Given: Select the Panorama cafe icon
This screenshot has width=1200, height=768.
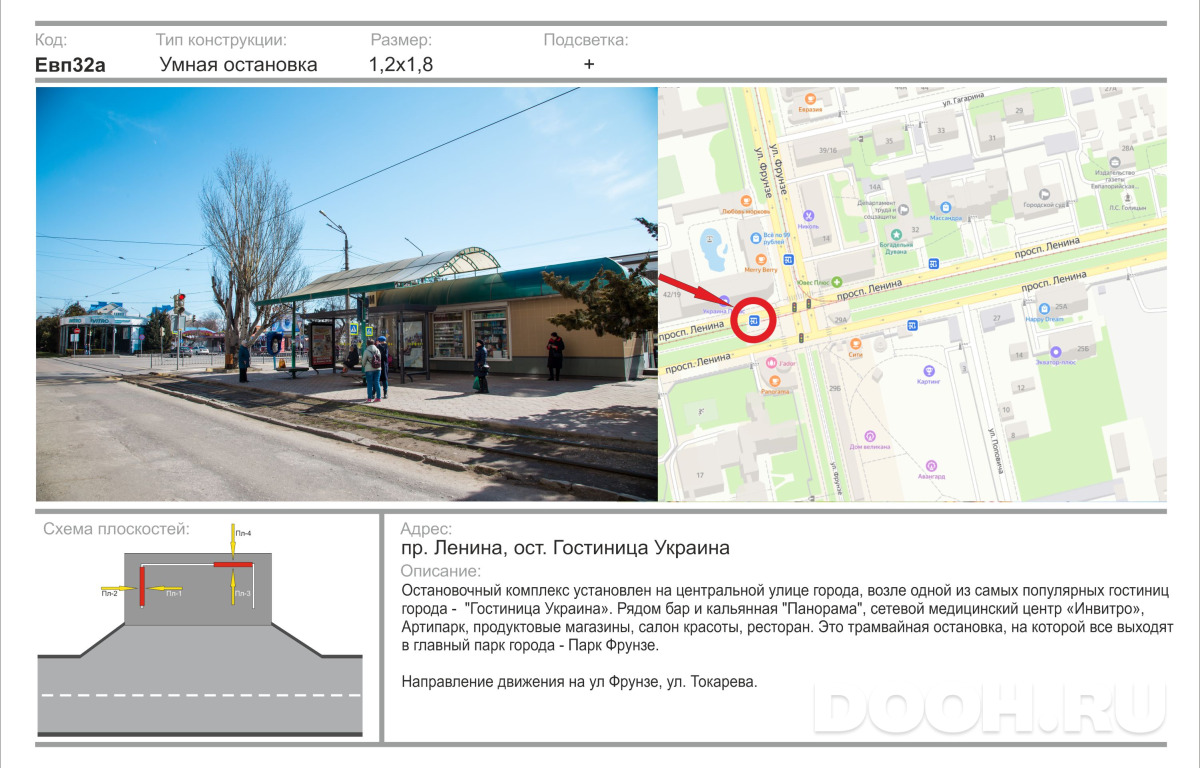Looking at the screenshot, I should coord(775,380).
